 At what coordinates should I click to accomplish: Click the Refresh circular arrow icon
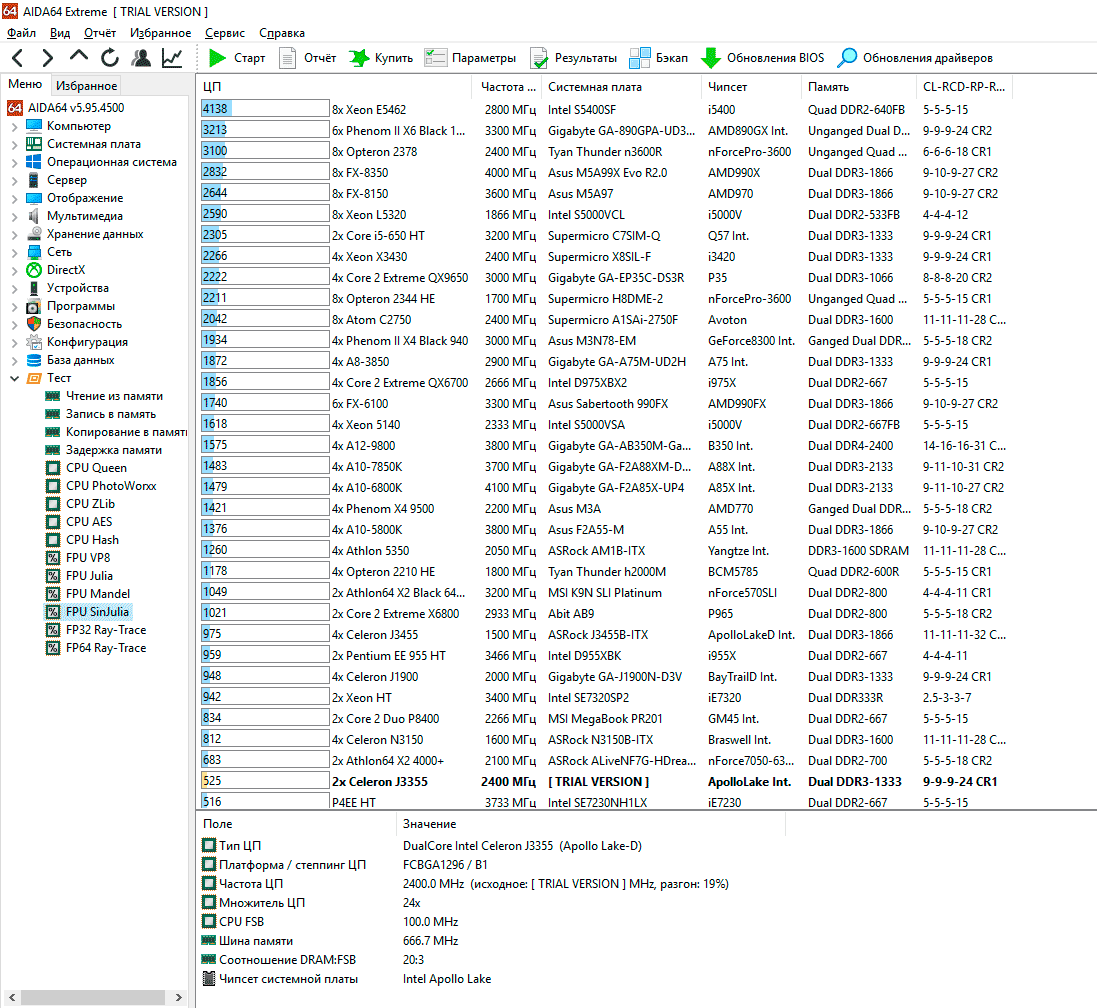pyautogui.click(x=109, y=58)
